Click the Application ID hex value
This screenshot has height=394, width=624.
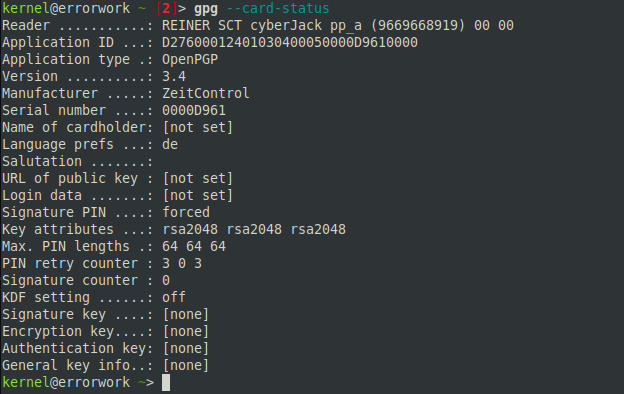click(x=290, y=42)
